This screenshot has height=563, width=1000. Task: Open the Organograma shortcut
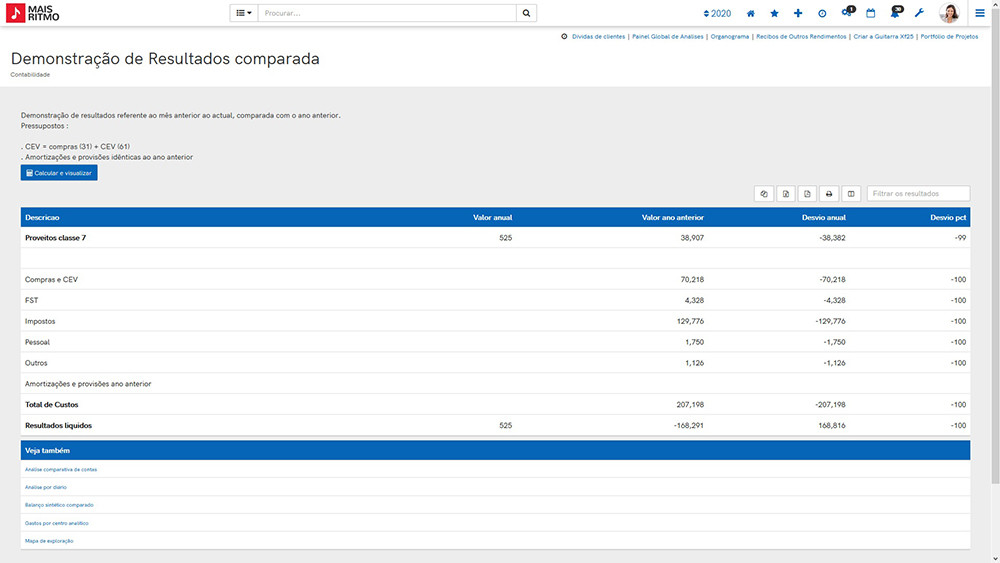[x=730, y=36]
